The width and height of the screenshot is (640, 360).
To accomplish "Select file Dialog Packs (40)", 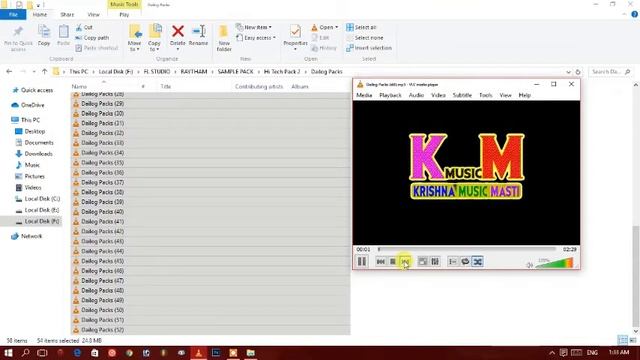I will 102,211.
